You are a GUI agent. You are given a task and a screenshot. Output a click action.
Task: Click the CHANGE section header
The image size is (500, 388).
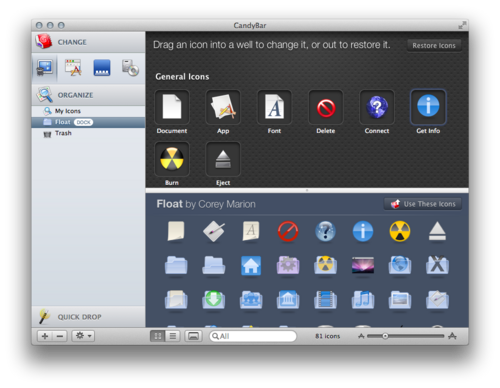coord(88,42)
